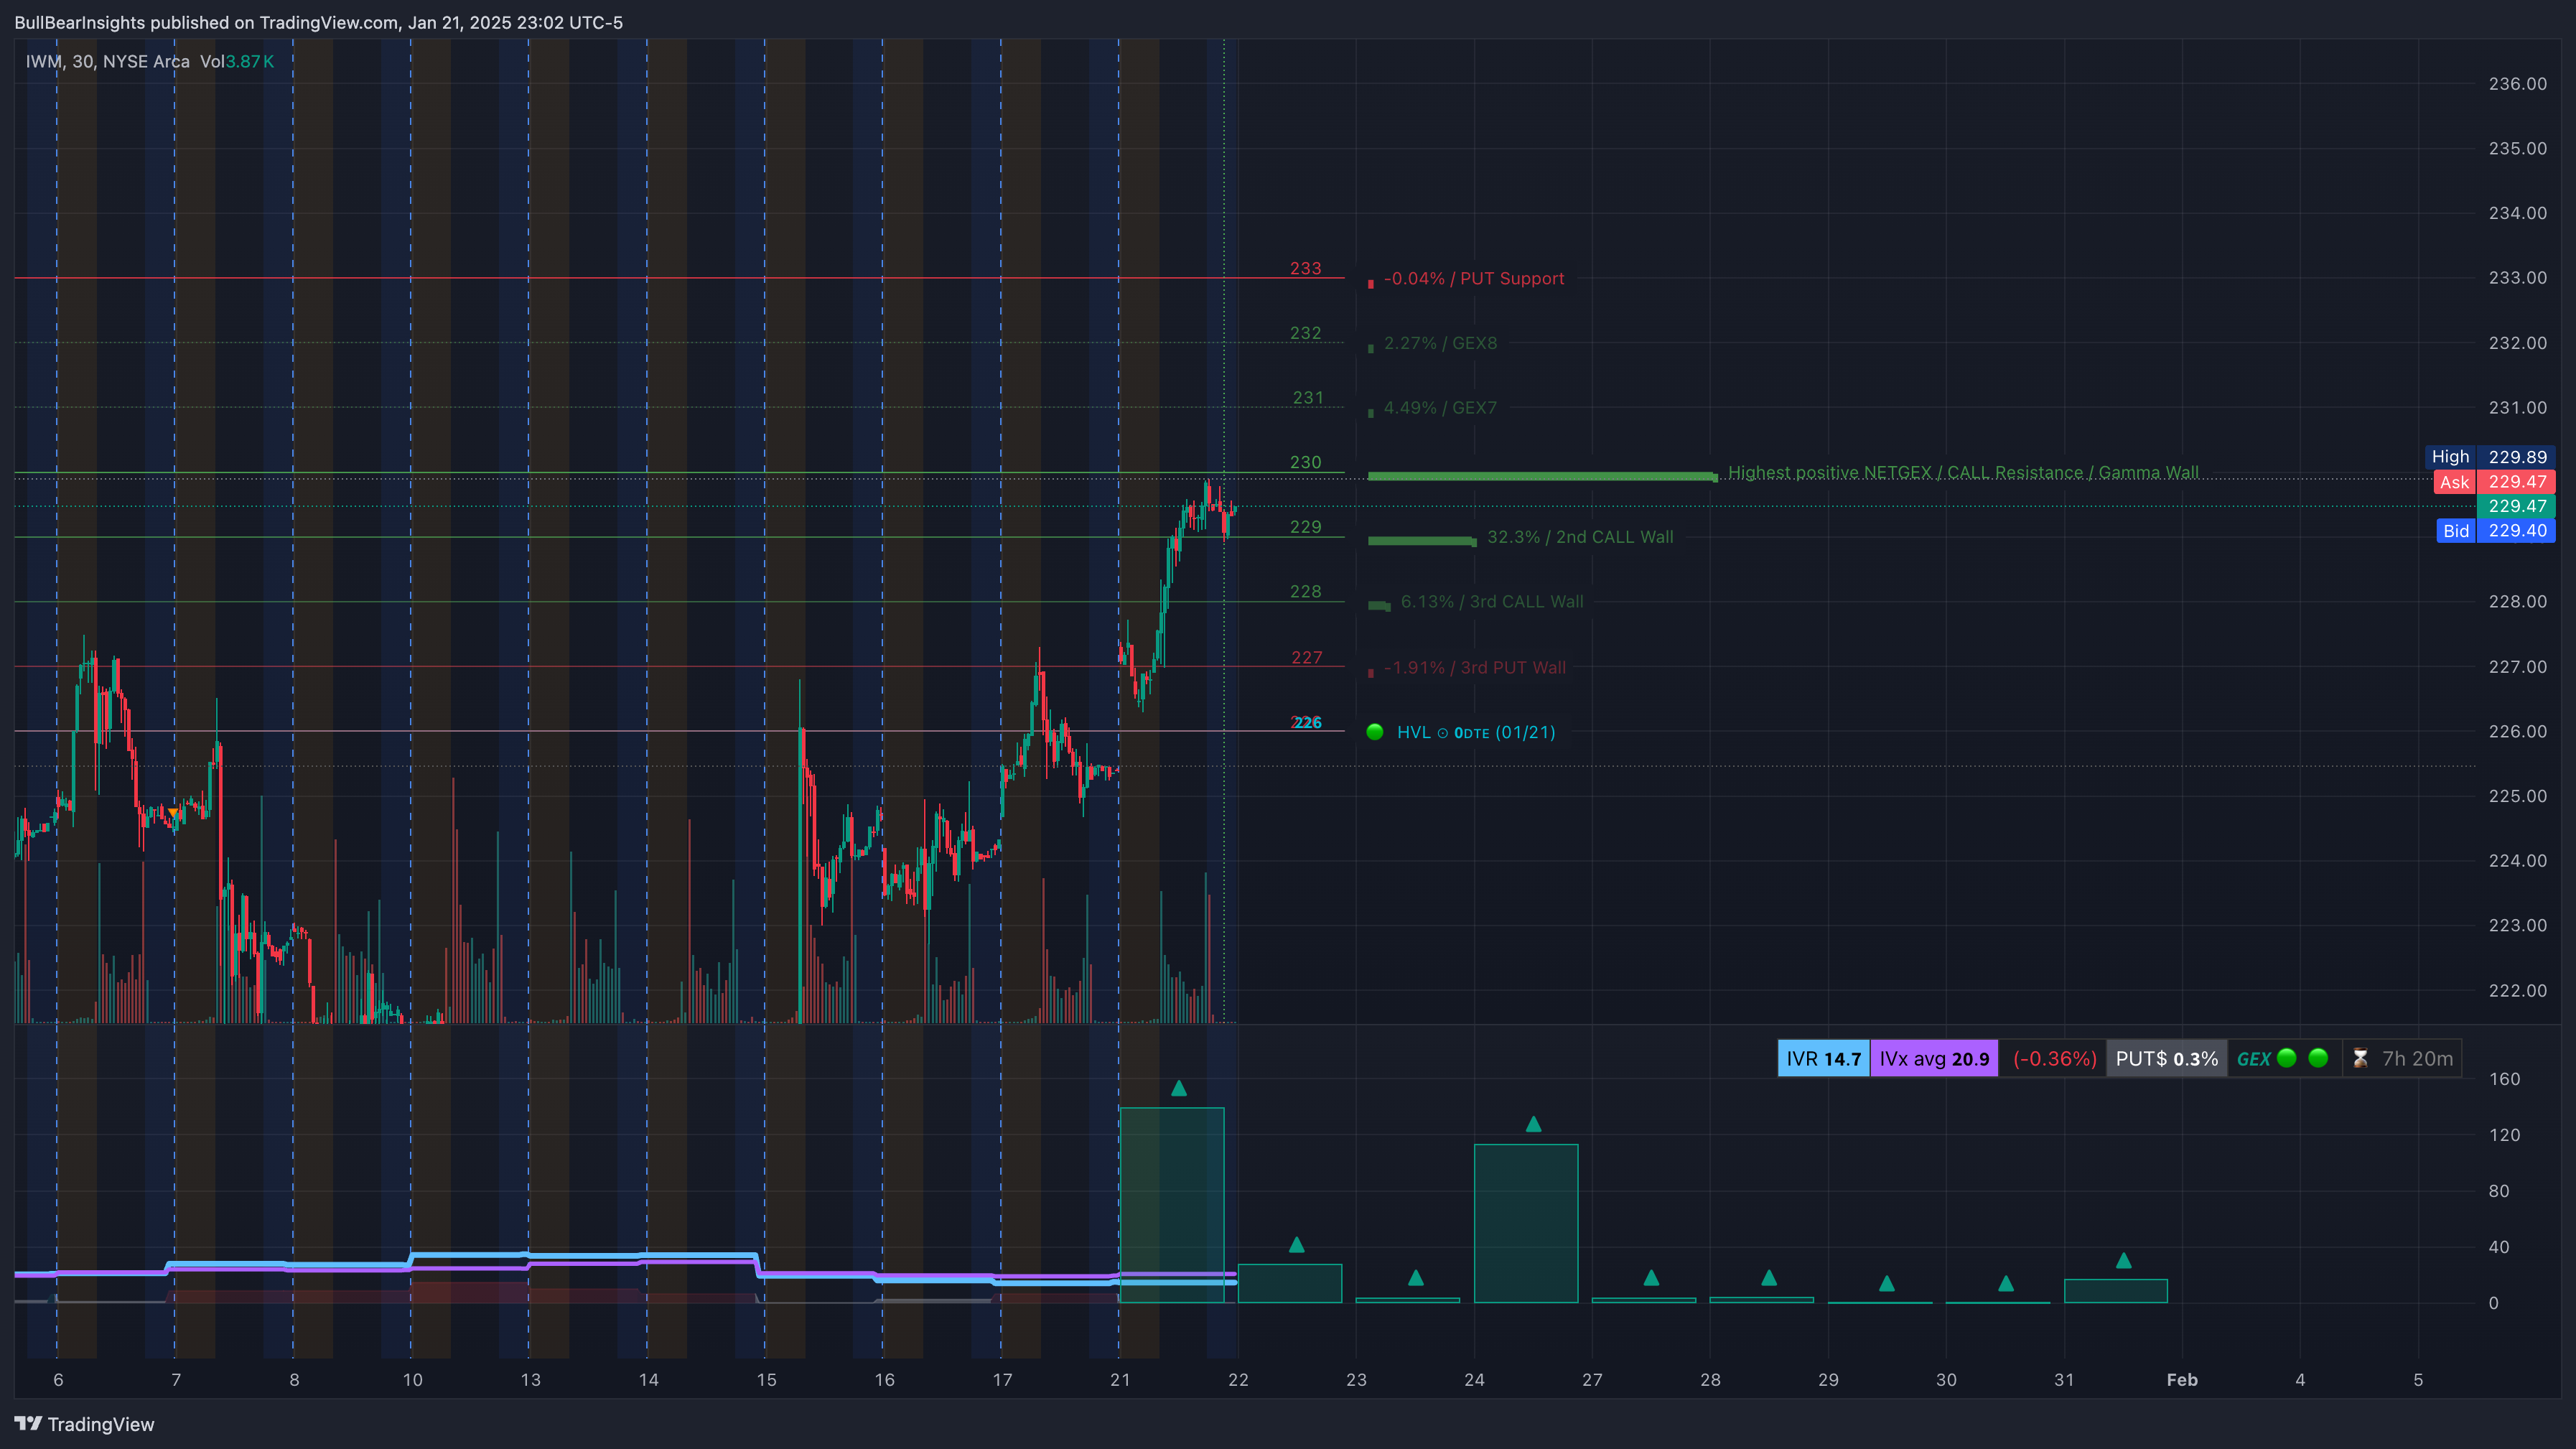Click the green 229.47 last price label
This screenshot has height=1449, width=2576.
coord(2517,506)
